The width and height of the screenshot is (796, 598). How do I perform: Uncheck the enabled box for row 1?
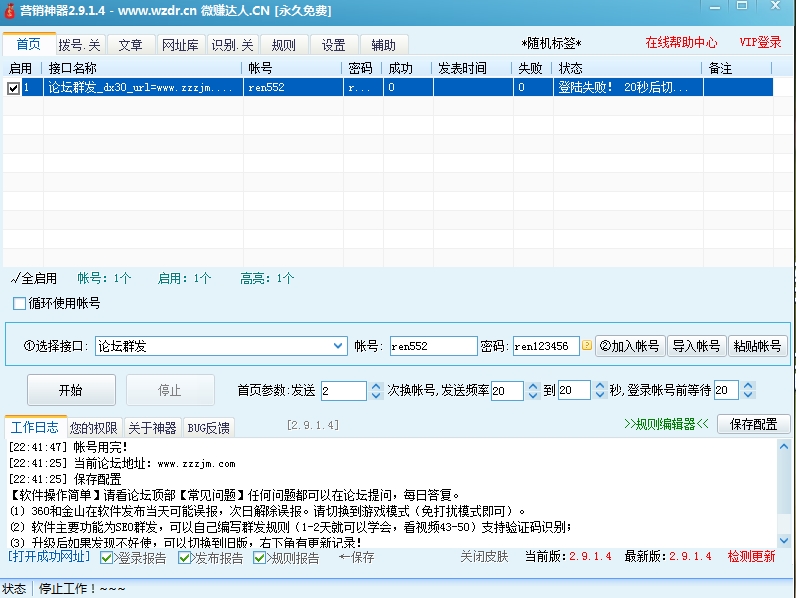click(13, 88)
